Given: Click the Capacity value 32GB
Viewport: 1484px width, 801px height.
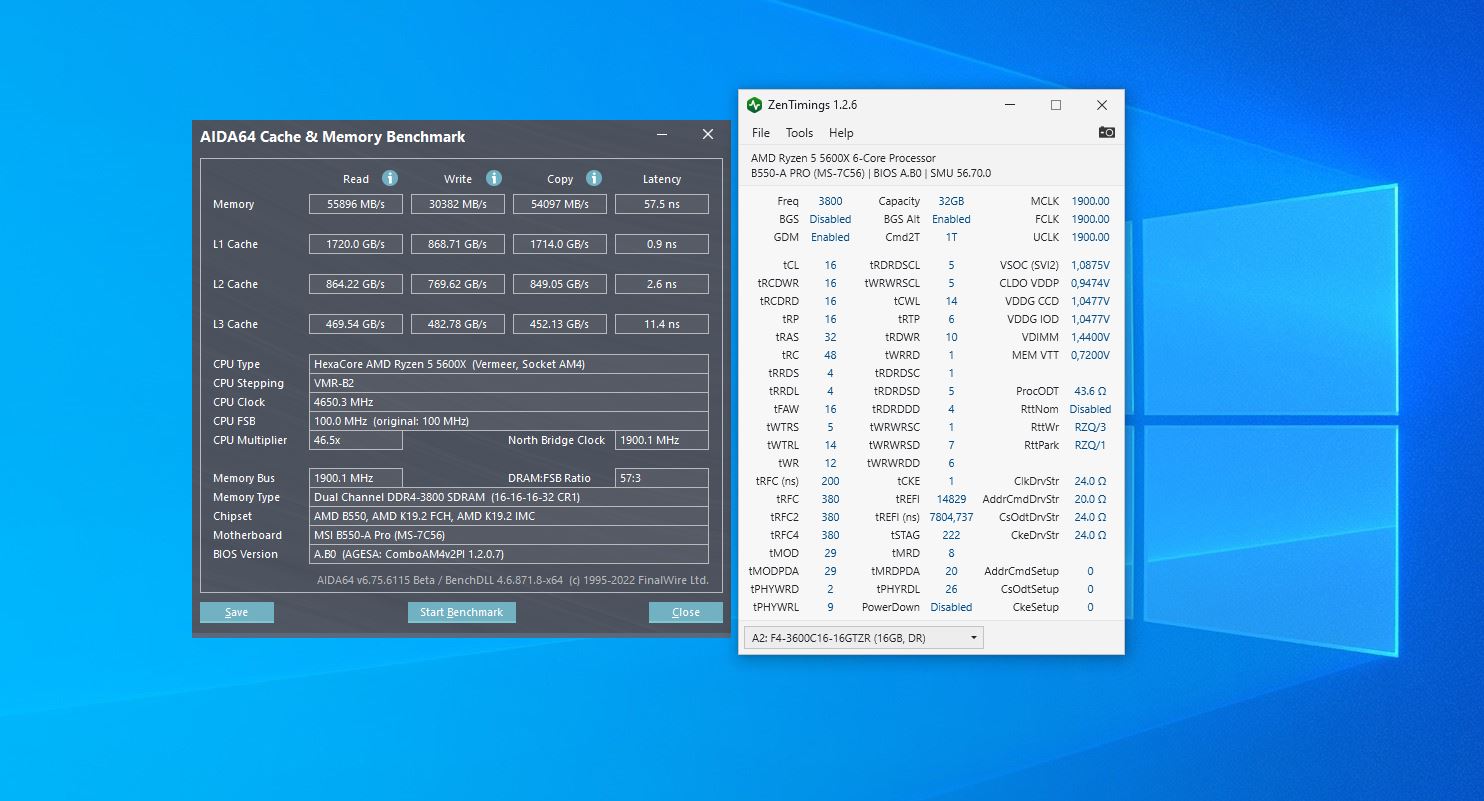Looking at the screenshot, I should pos(951,201).
